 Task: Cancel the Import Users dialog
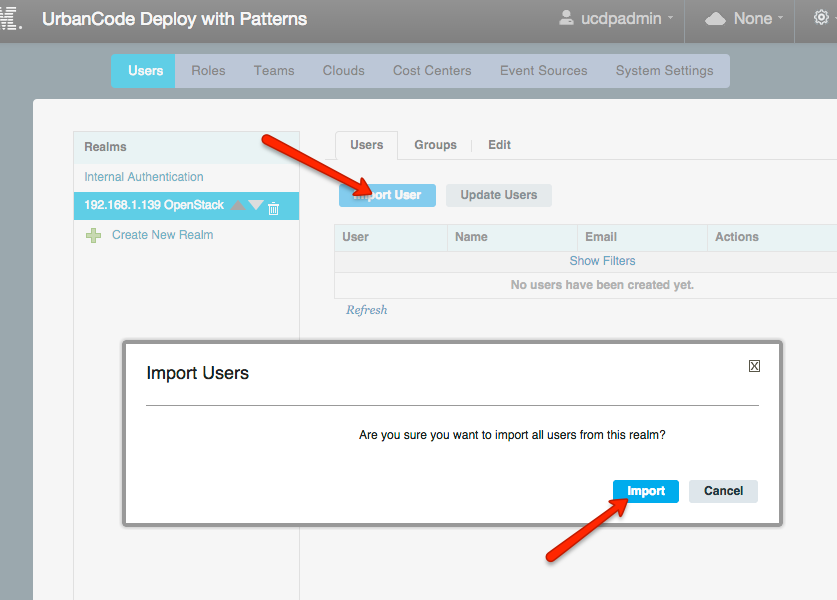pos(723,491)
